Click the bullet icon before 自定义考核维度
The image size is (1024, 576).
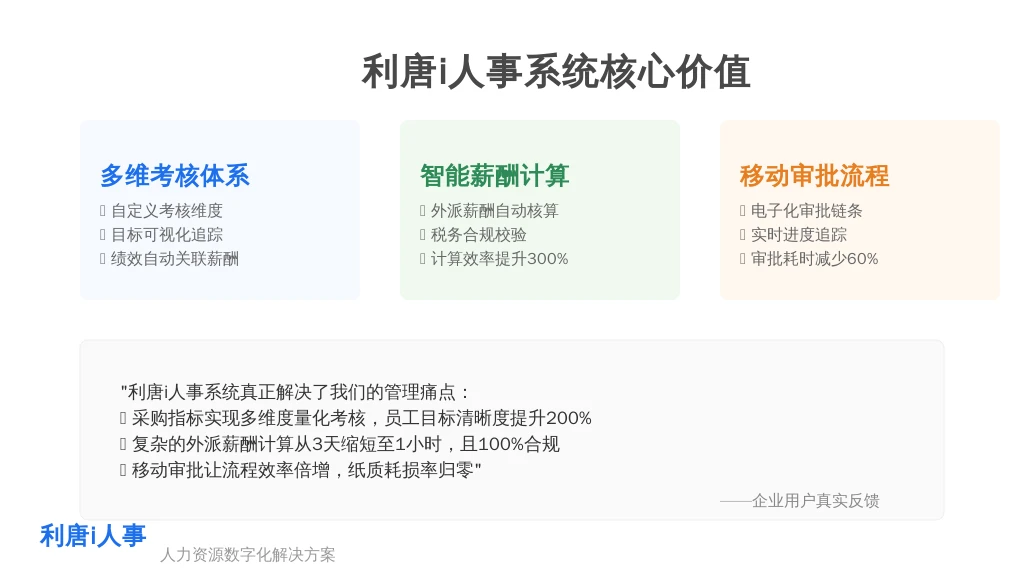click(x=103, y=211)
